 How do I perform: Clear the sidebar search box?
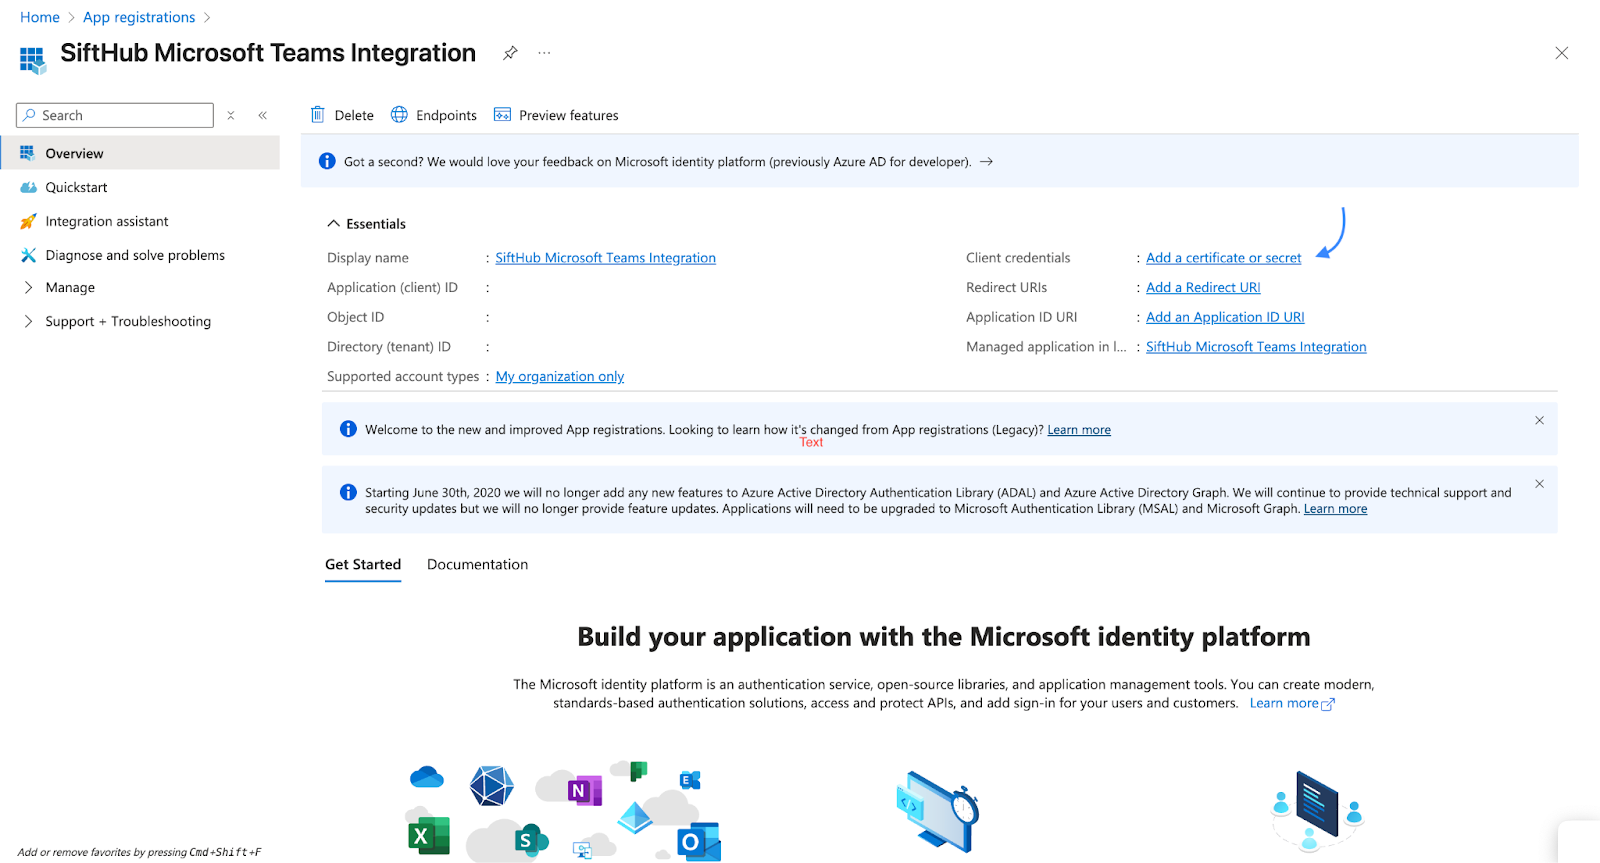(x=231, y=115)
